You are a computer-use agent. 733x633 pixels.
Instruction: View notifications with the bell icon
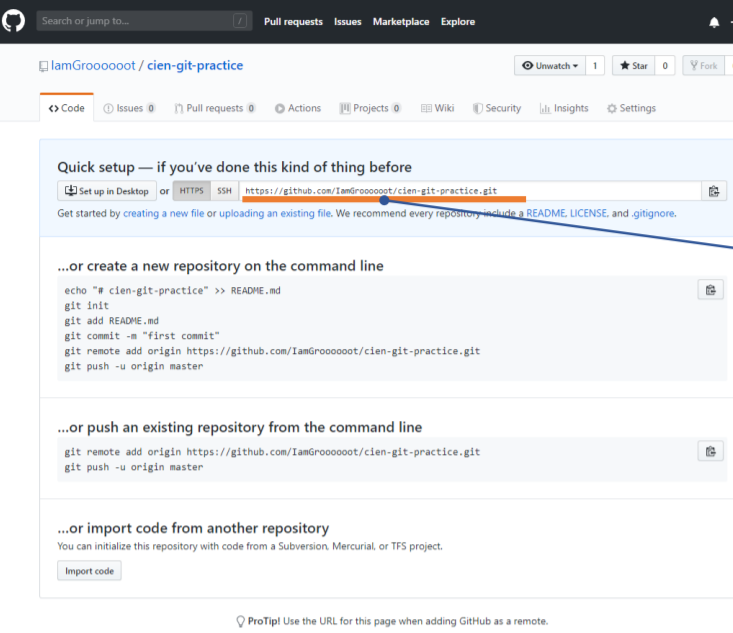714,22
